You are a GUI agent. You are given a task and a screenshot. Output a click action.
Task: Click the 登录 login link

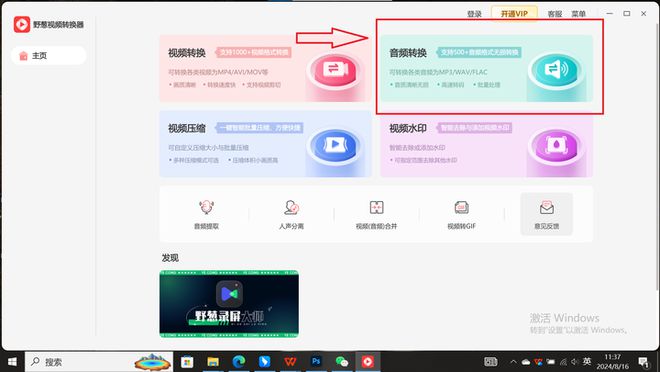click(474, 14)
